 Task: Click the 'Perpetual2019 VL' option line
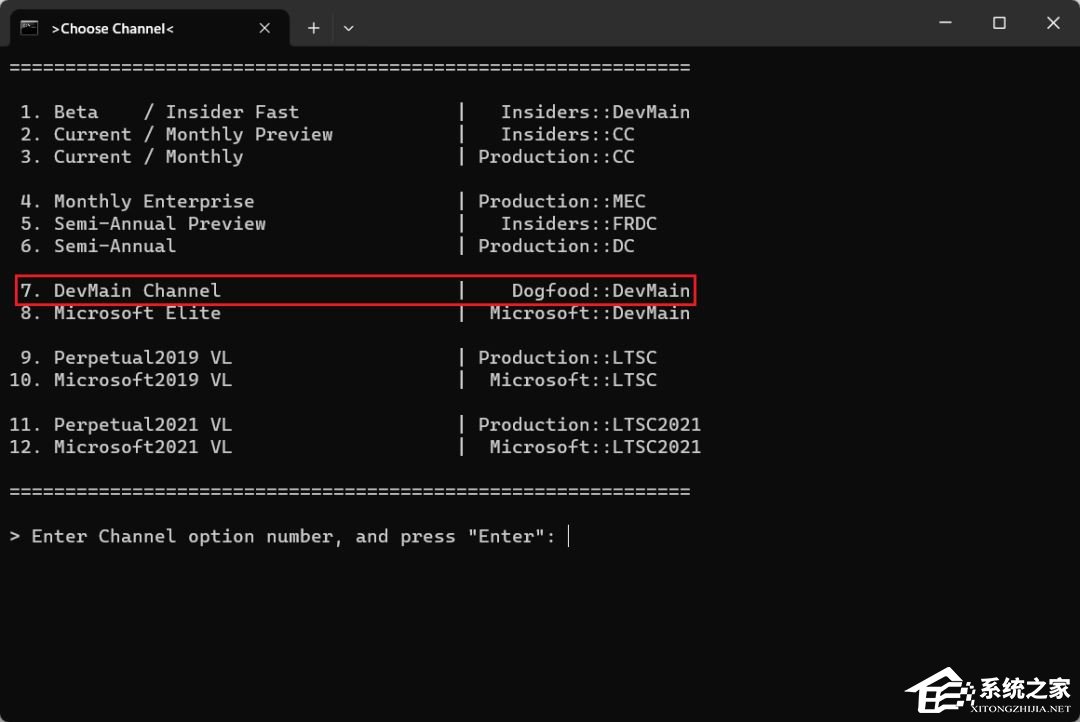(x=338, y=358)
